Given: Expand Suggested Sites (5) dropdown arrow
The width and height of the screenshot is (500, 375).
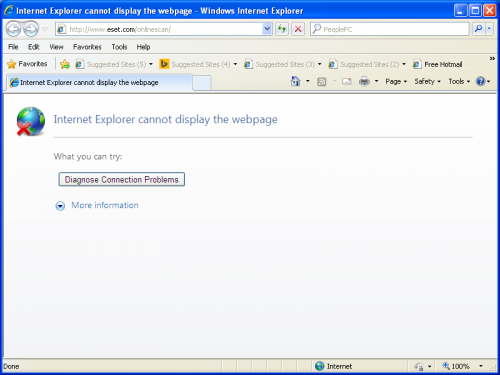Looking at the screenshot, I should click(151, 64).
